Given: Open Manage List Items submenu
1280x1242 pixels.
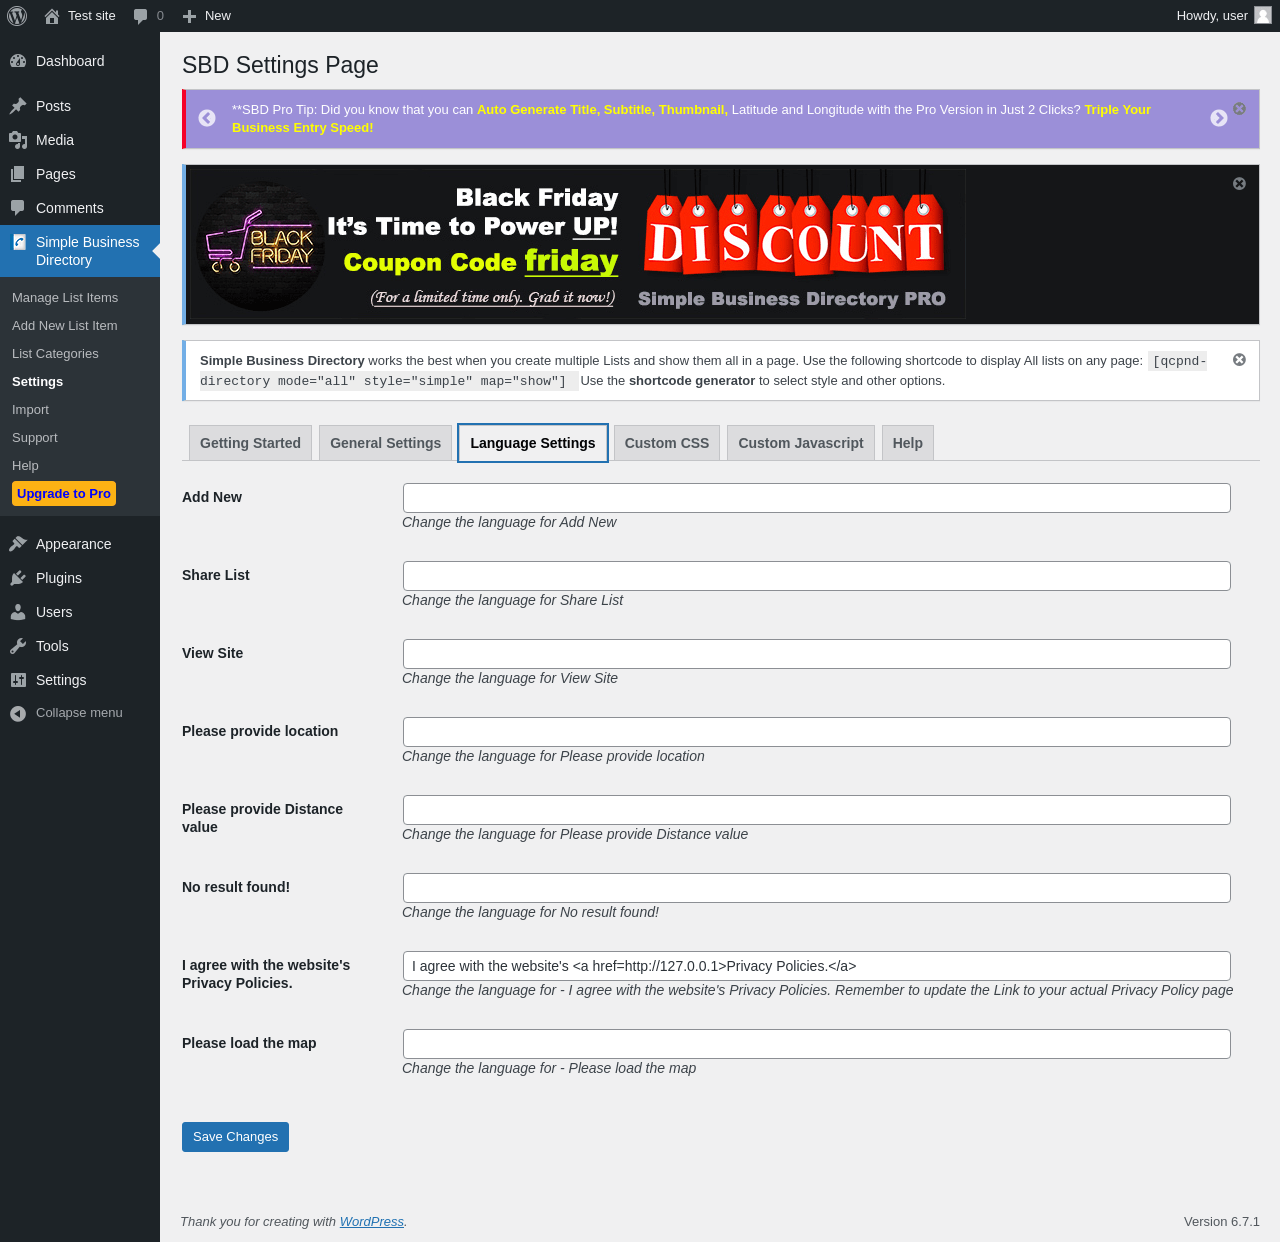Looking at the screenshot, I should (65, 298).
